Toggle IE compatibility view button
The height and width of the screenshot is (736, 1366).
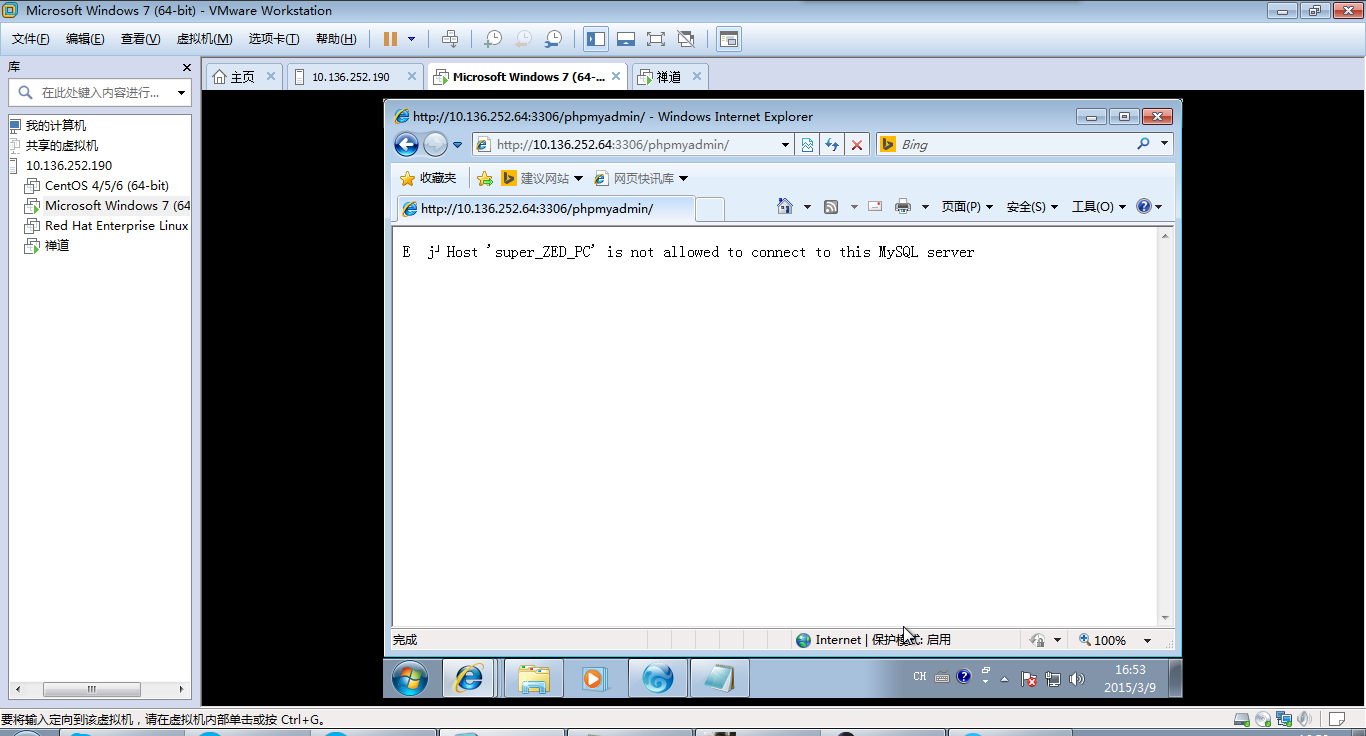[x=808, y=145]
